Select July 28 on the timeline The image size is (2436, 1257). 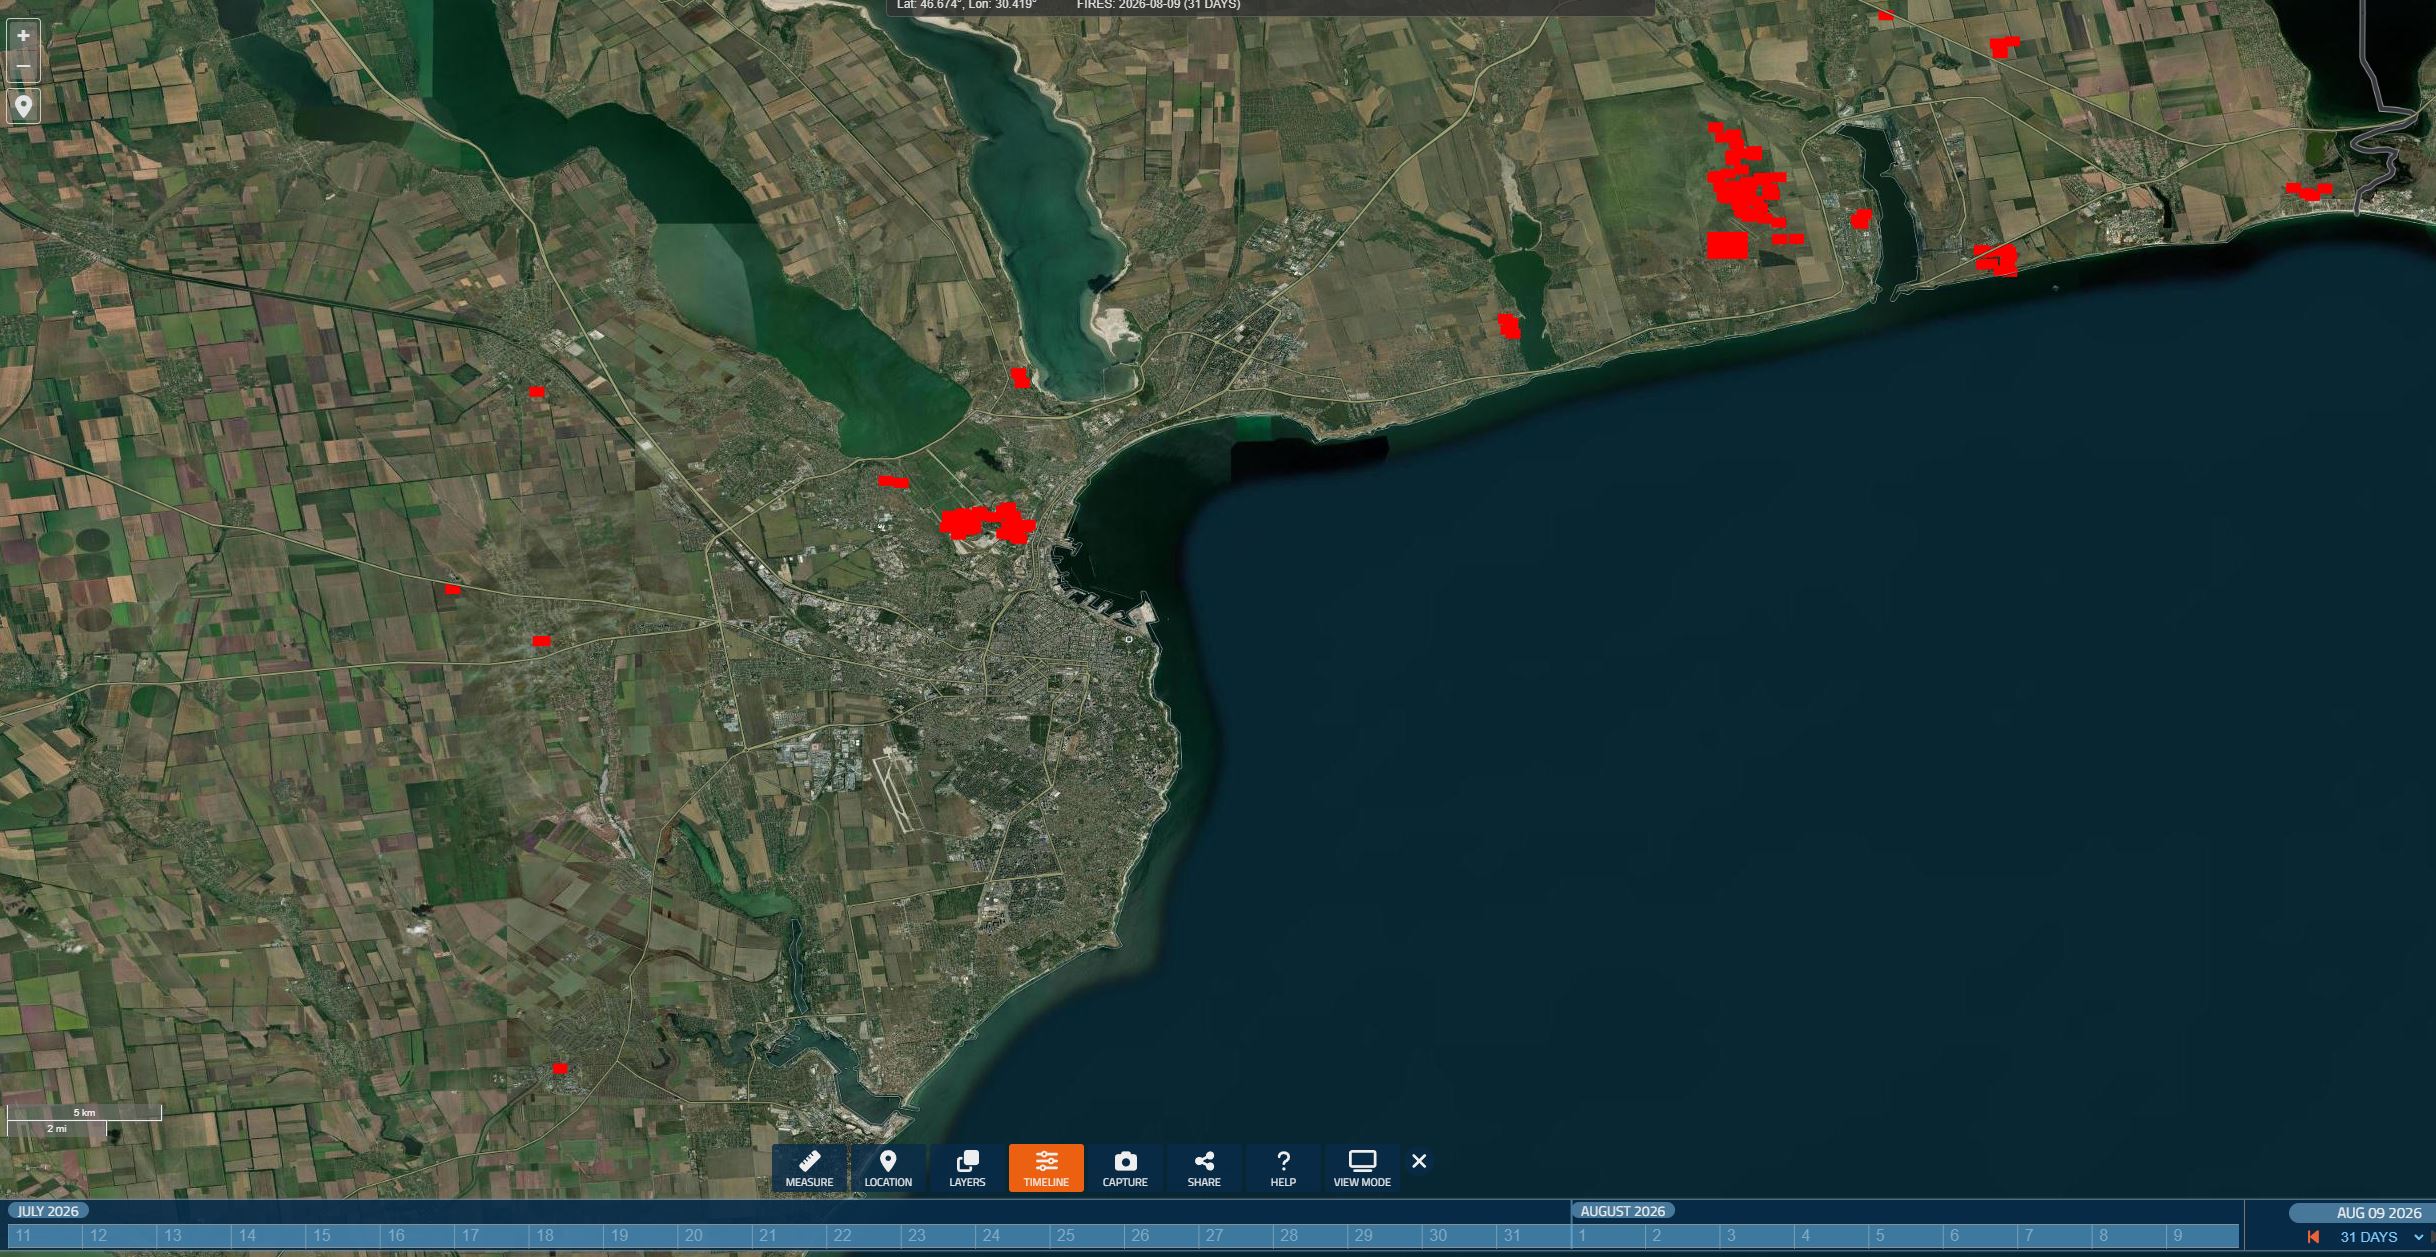pos(1311,1236)
